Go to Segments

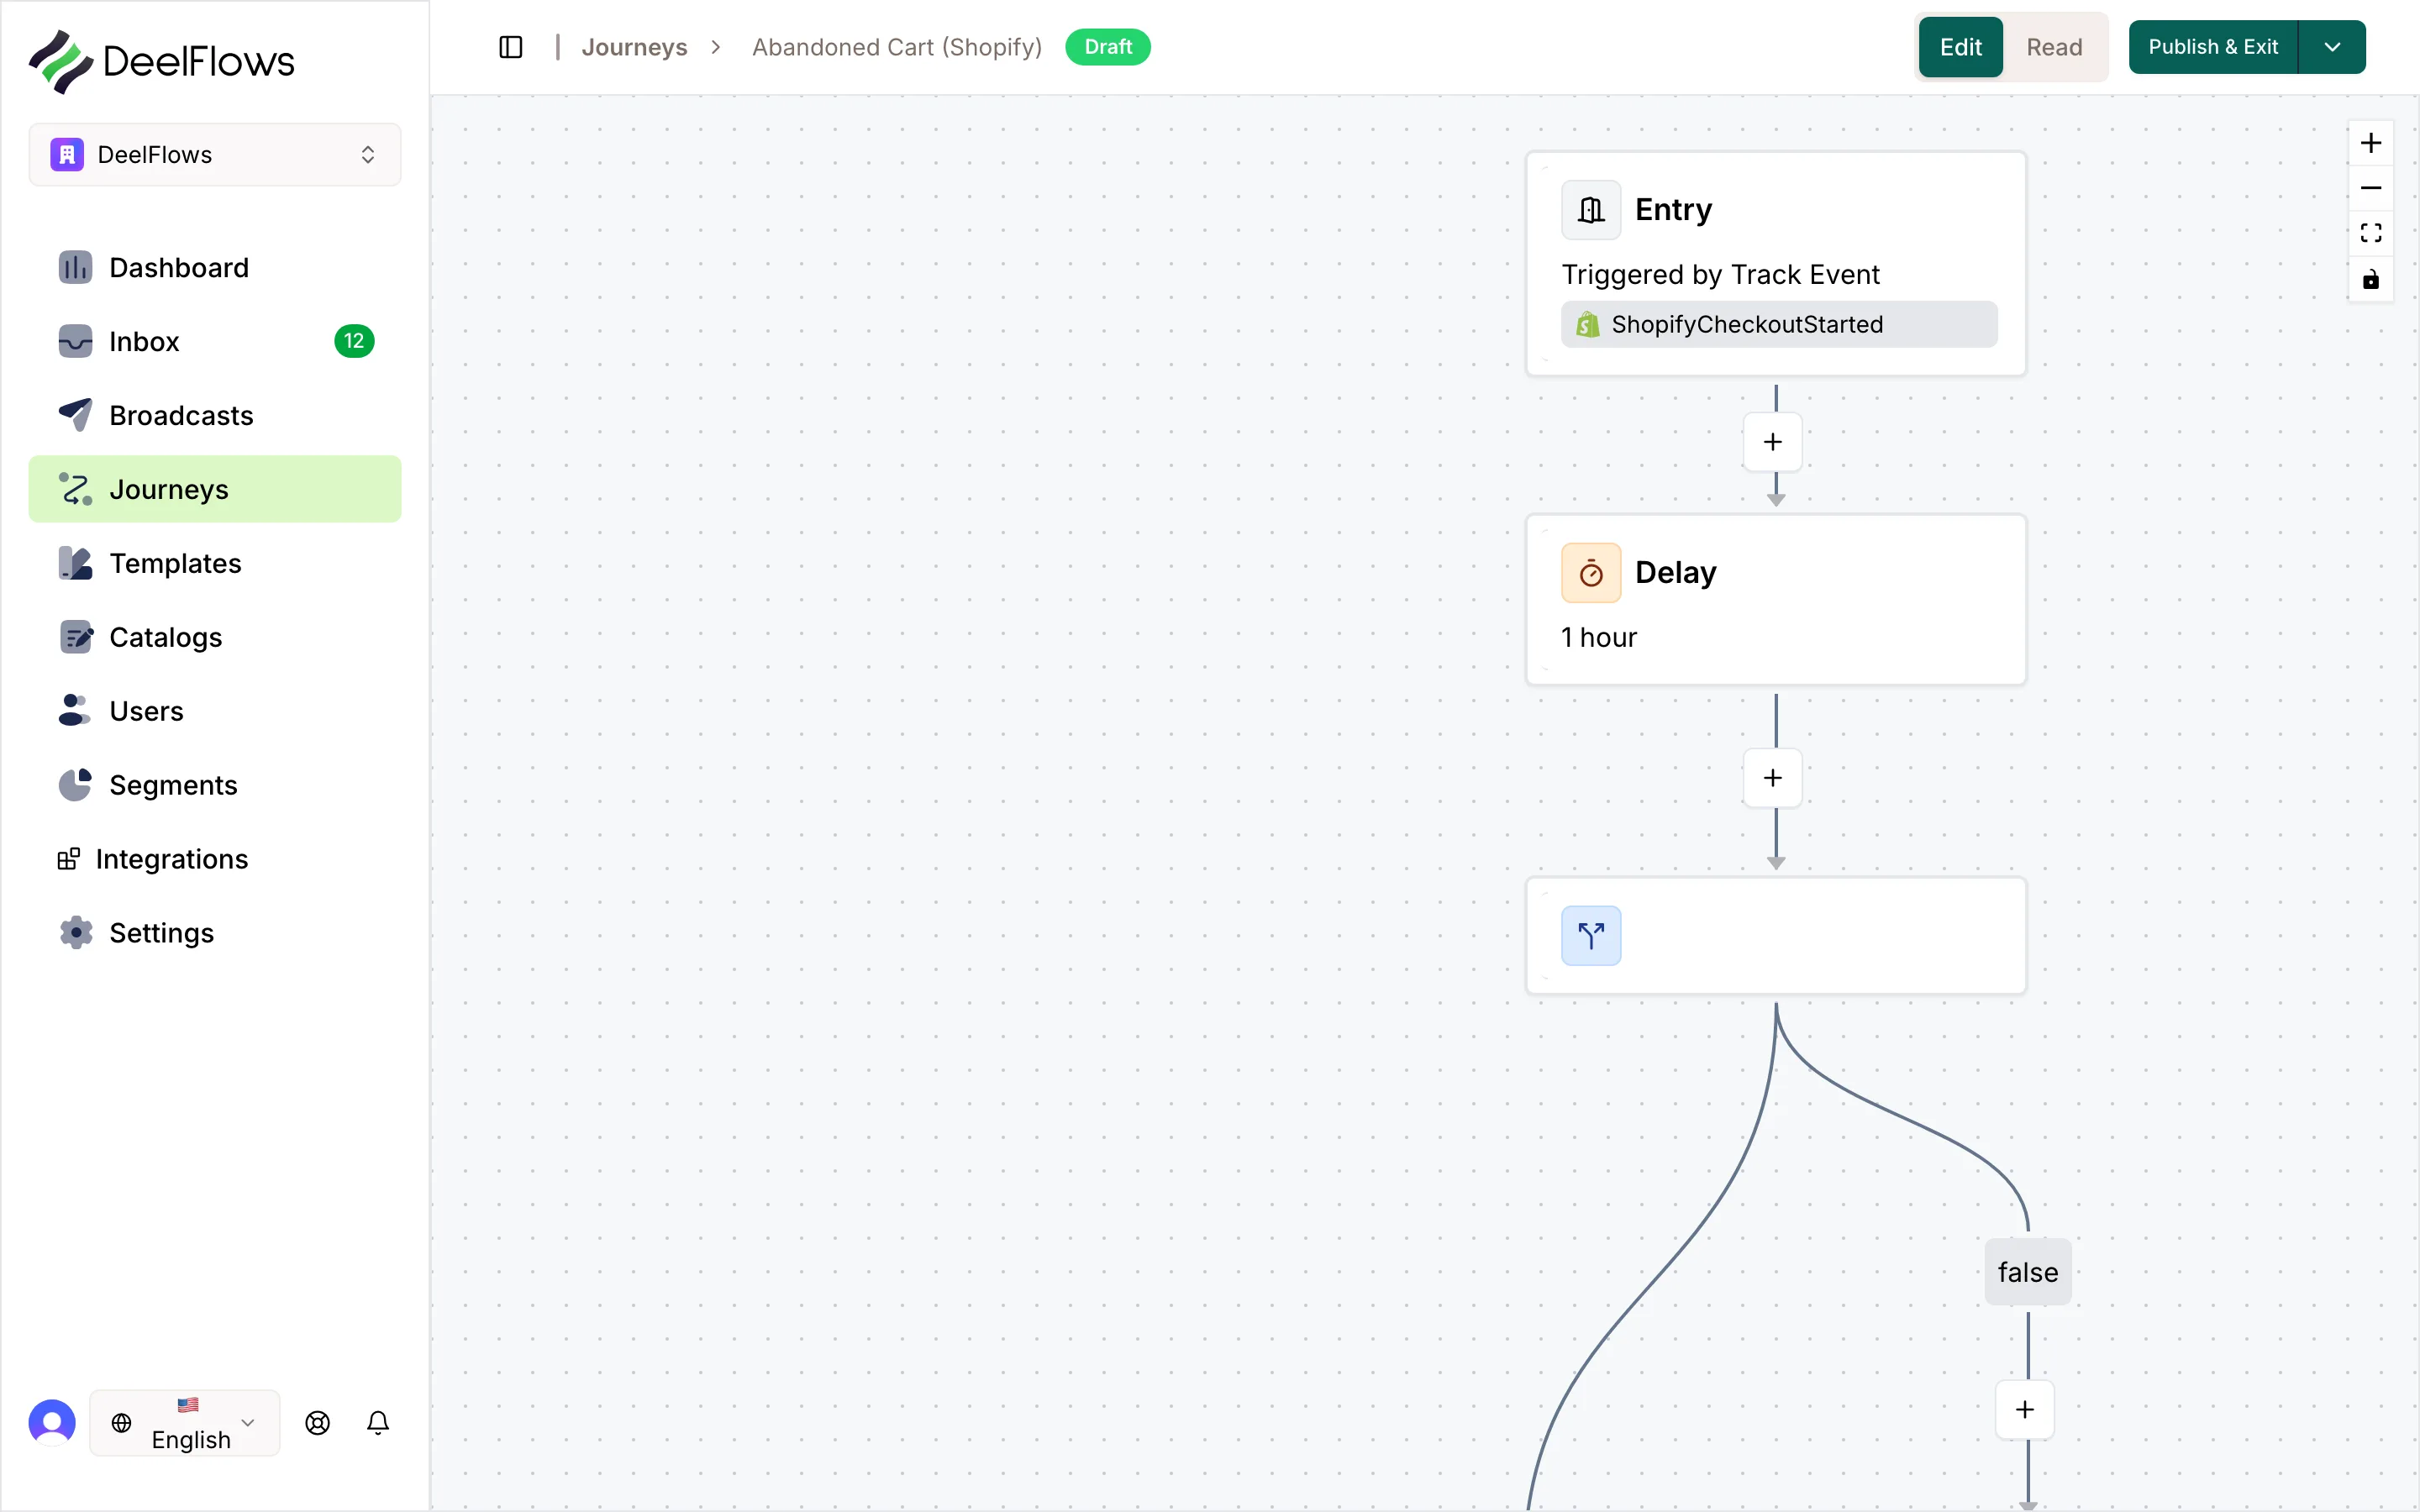click(x=215, y=786)
